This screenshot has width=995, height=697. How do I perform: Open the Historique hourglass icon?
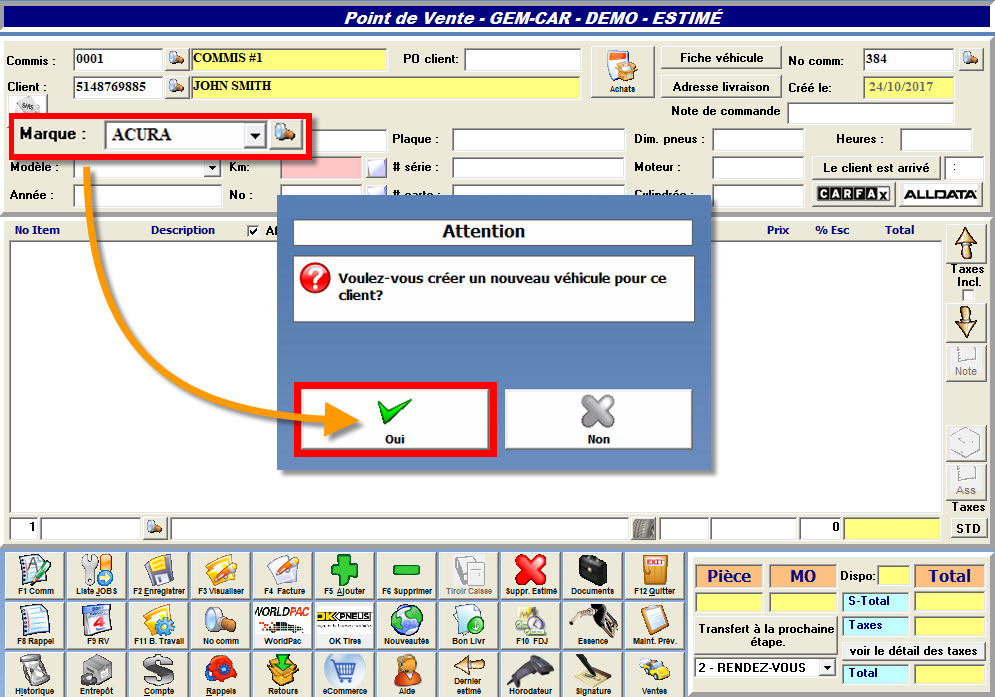36,674
